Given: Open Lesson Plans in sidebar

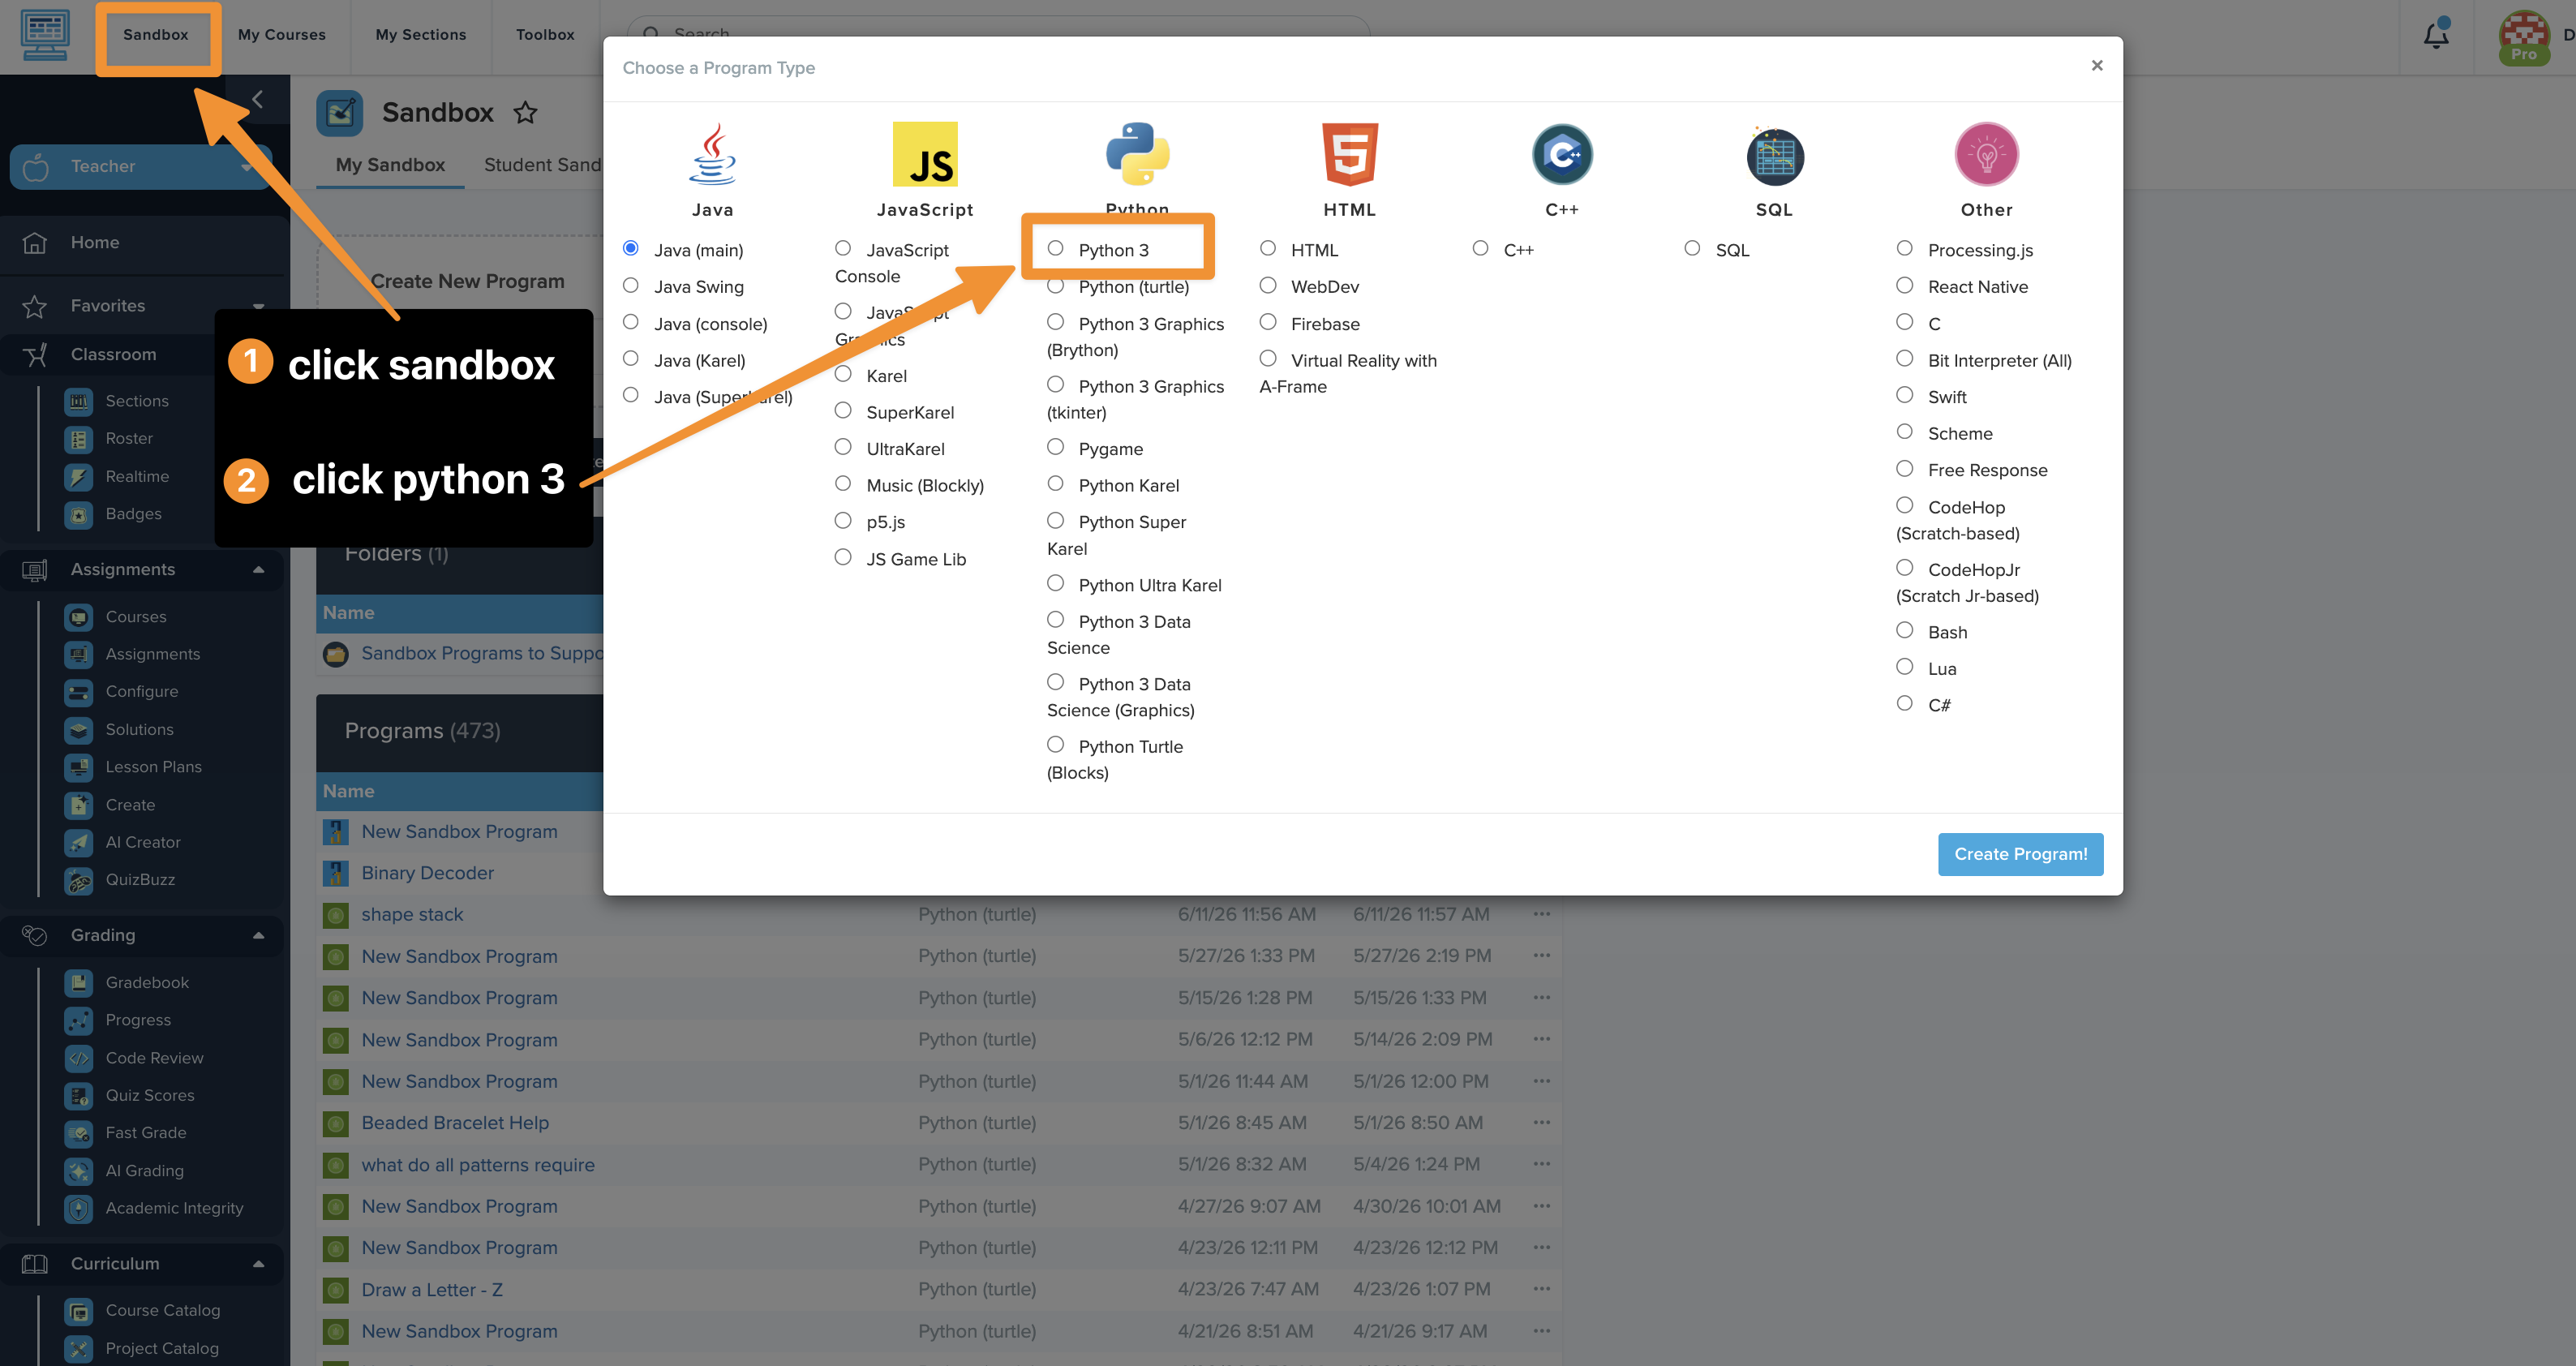Looking at the screenshot, I should [x=153, y=767].
